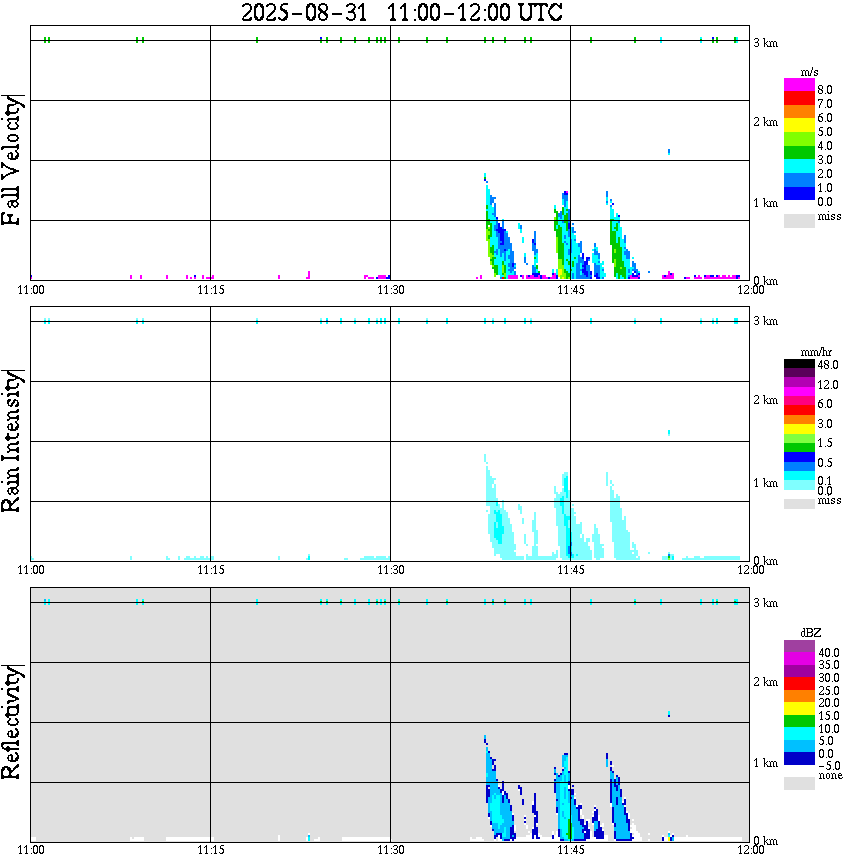850x868 pixels.
Task: Click the "40.0" value in dBZ legend
Action: click(x=829, y=653)
